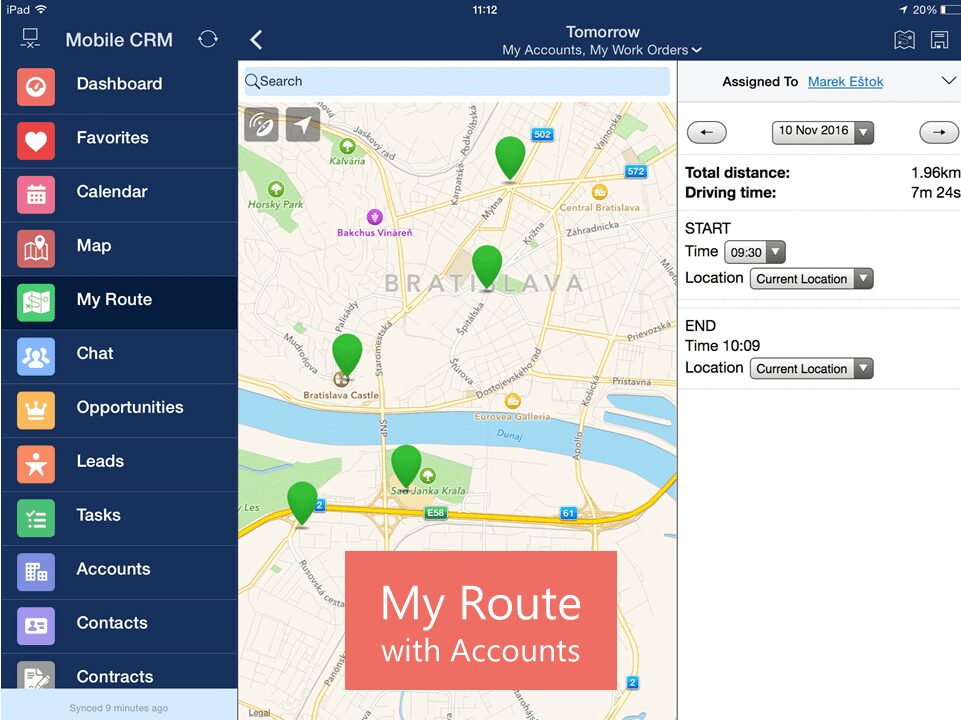Click the My Route green map icon
Screen dimensions: 961x720
tap(36, 303)
